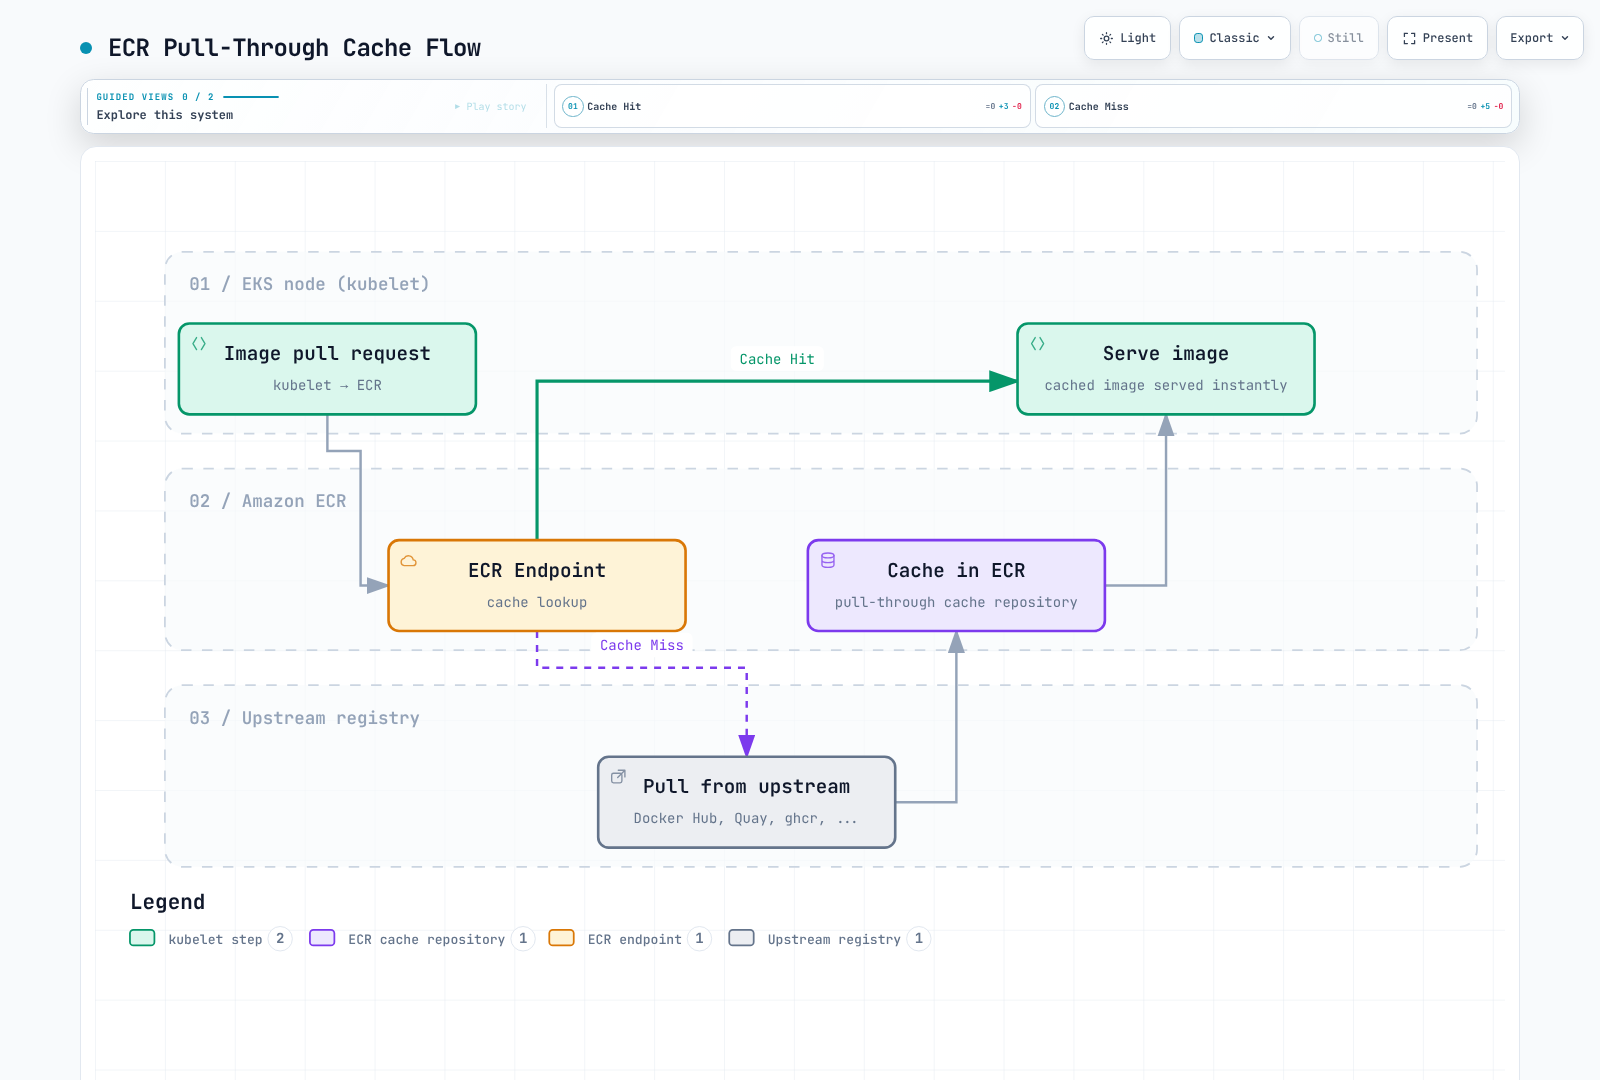Click the Cache Miss diff stats
Screen dimensions: 1600x1080
[1485, 106]
